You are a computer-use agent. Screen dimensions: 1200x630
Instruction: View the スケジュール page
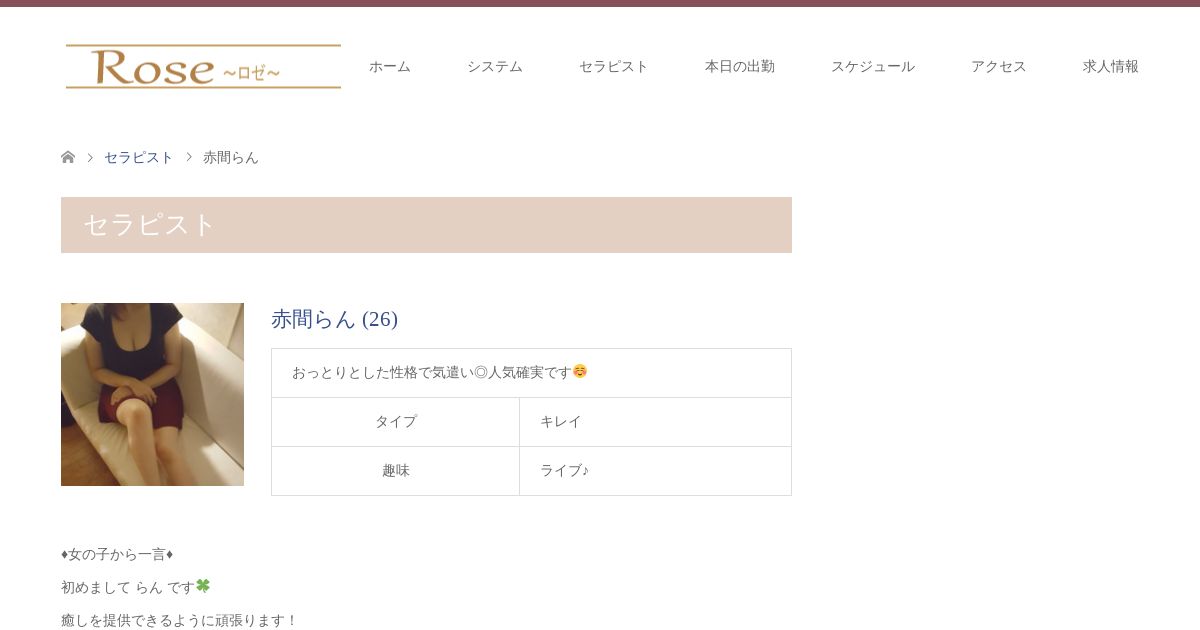point(872,66)
